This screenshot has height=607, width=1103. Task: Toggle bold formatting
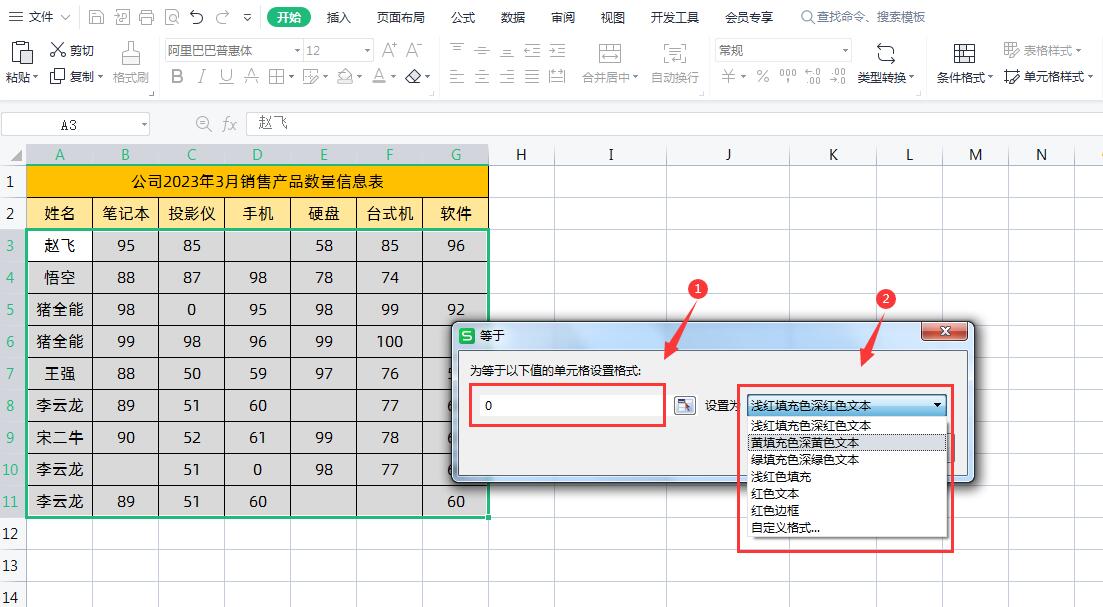[179, 76]
